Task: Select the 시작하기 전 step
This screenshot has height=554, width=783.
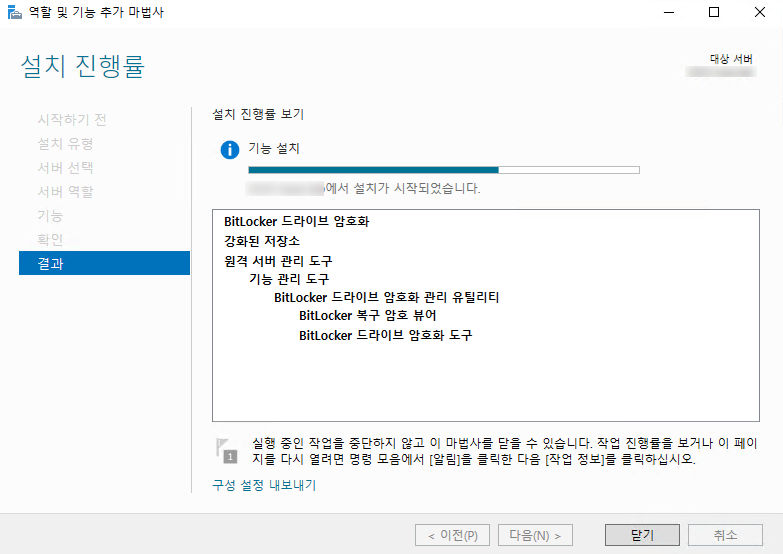Action: (x=72, y=119)
